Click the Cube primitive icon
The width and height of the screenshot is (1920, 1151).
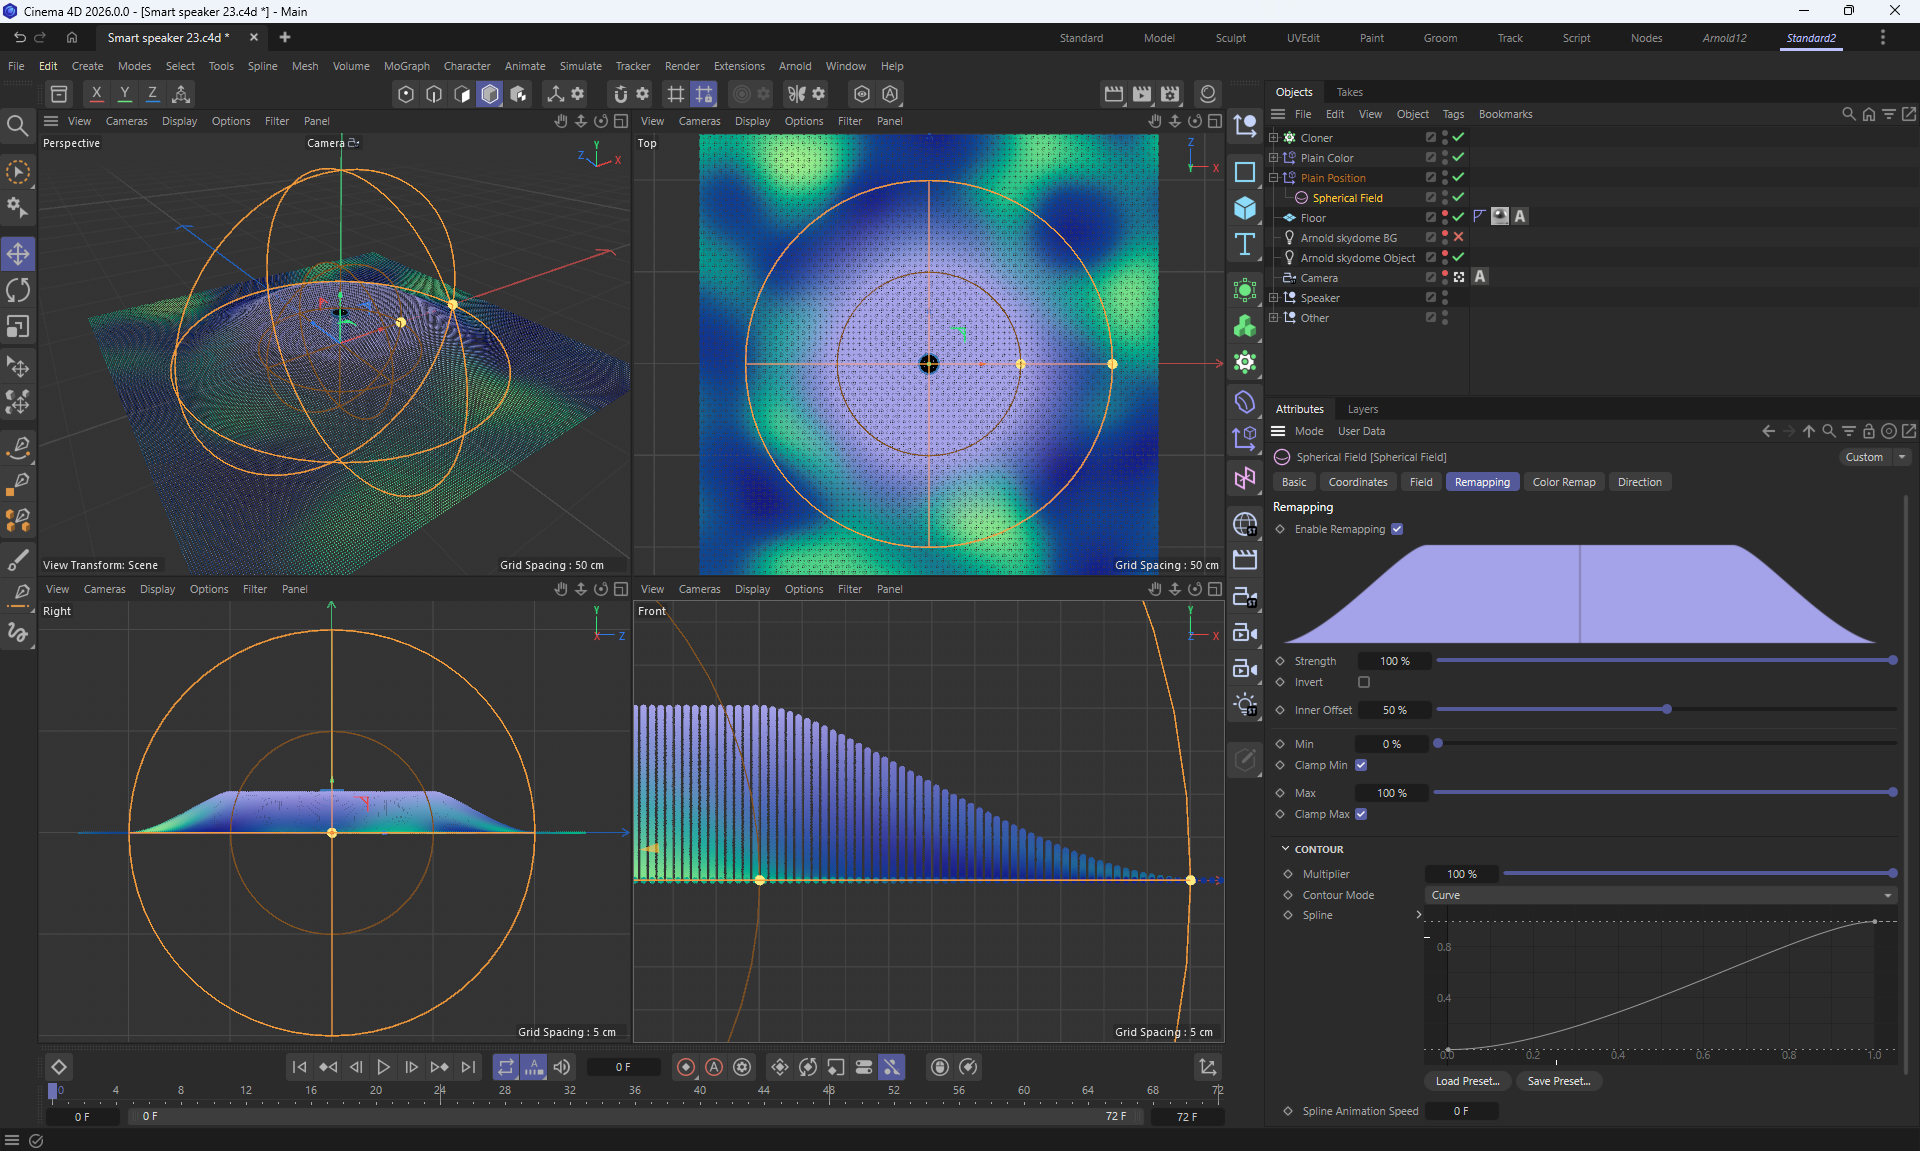(1245, 208)
